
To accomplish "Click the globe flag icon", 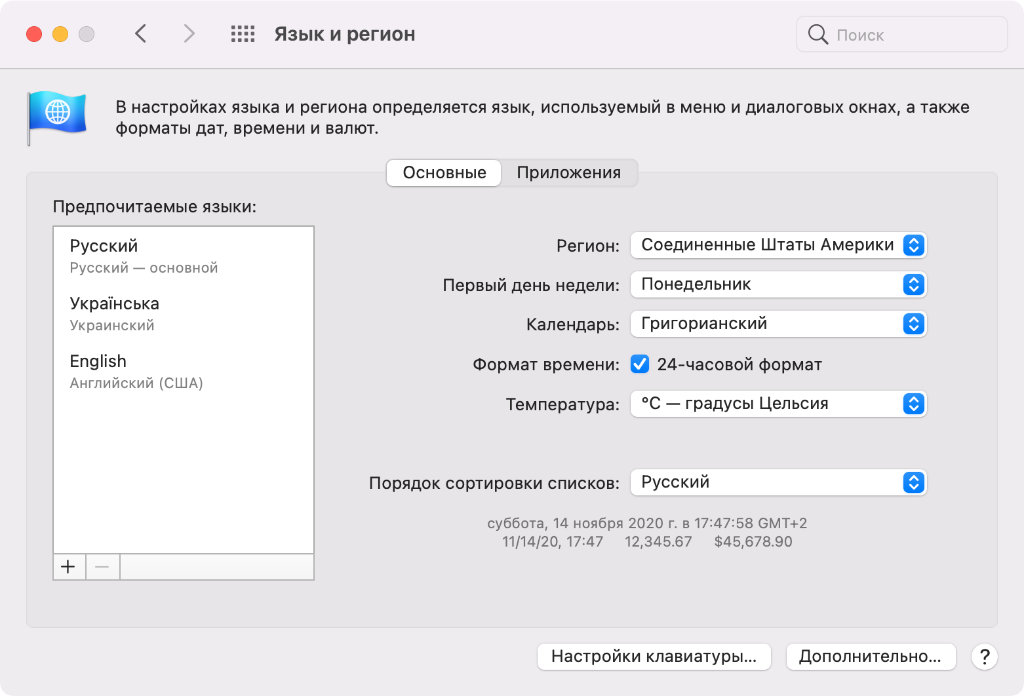I will tap(57, 116).
